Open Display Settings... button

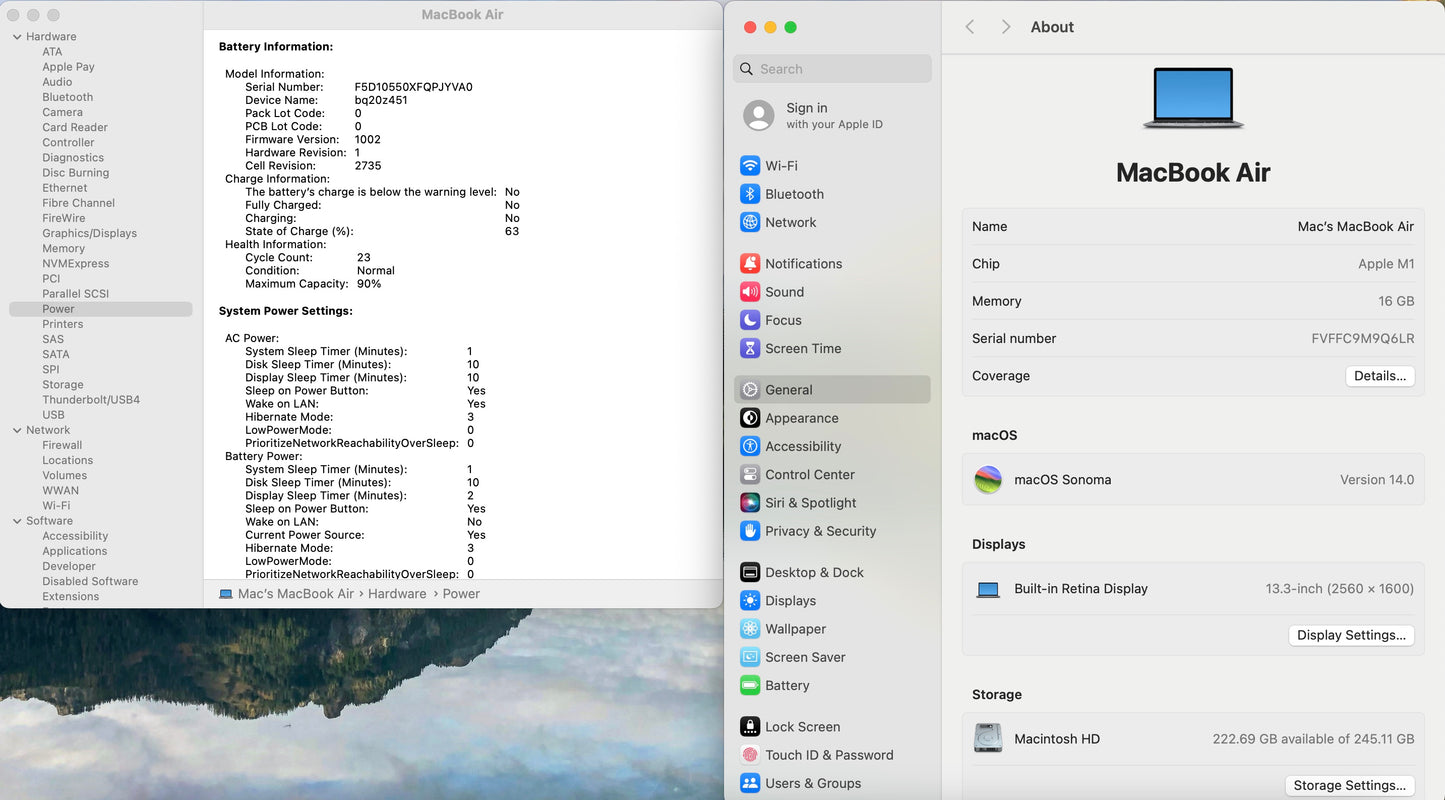[1350, 635]
